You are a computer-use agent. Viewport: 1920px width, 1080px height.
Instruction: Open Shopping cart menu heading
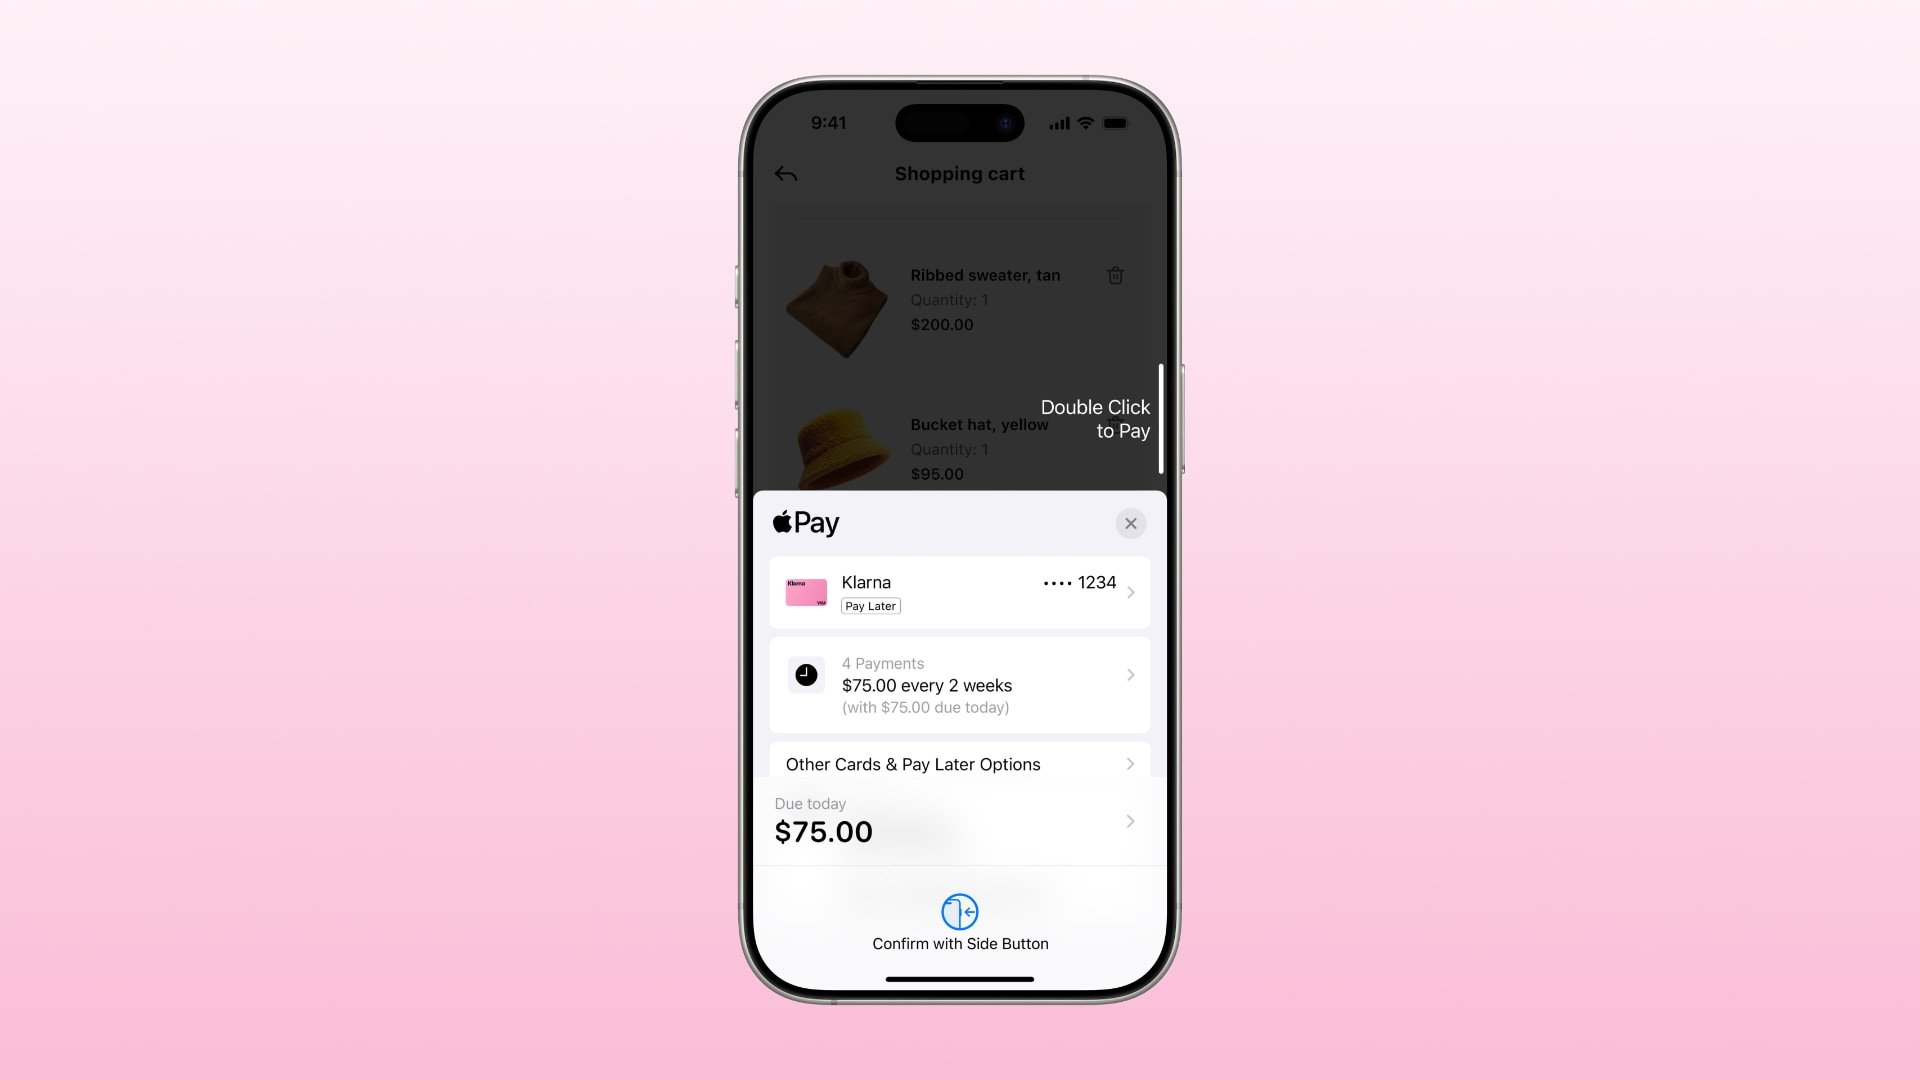[x=960, y=173]
